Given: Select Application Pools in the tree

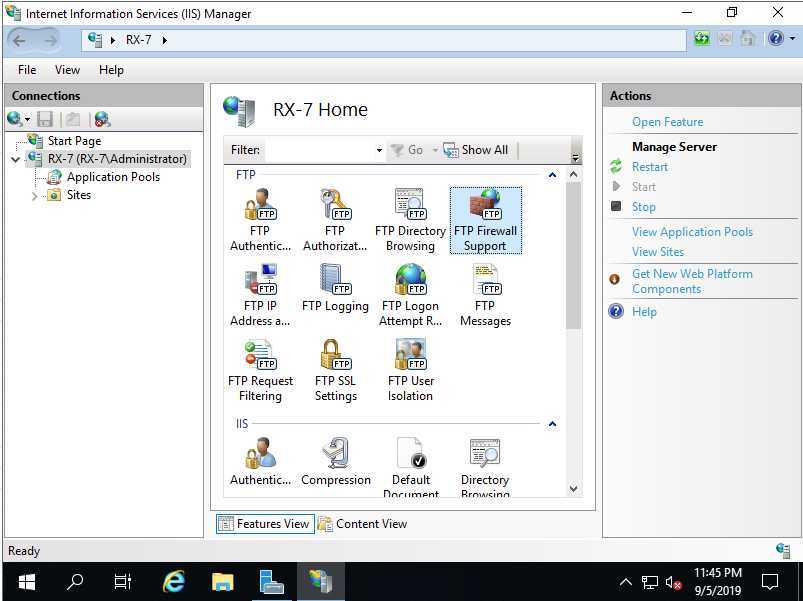Looking at the screenshot, I should click(x=113, y=177).
